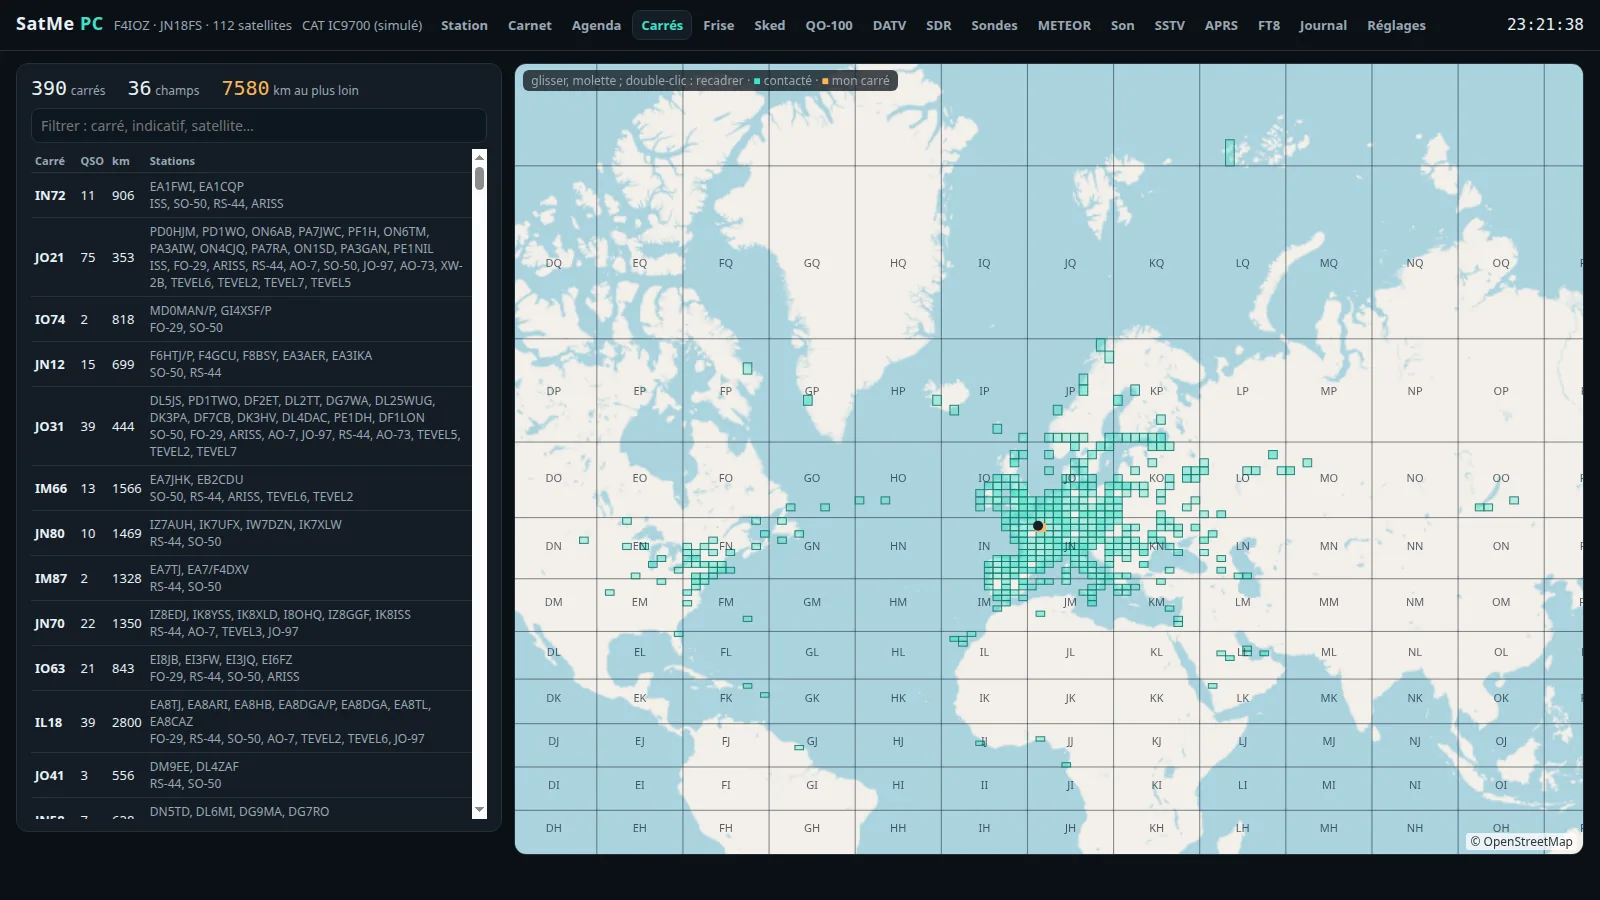Click the SatMe PC app title
Image resolution: width=1600 pixels, height=900 pixels.
click(x=59, y=24)
